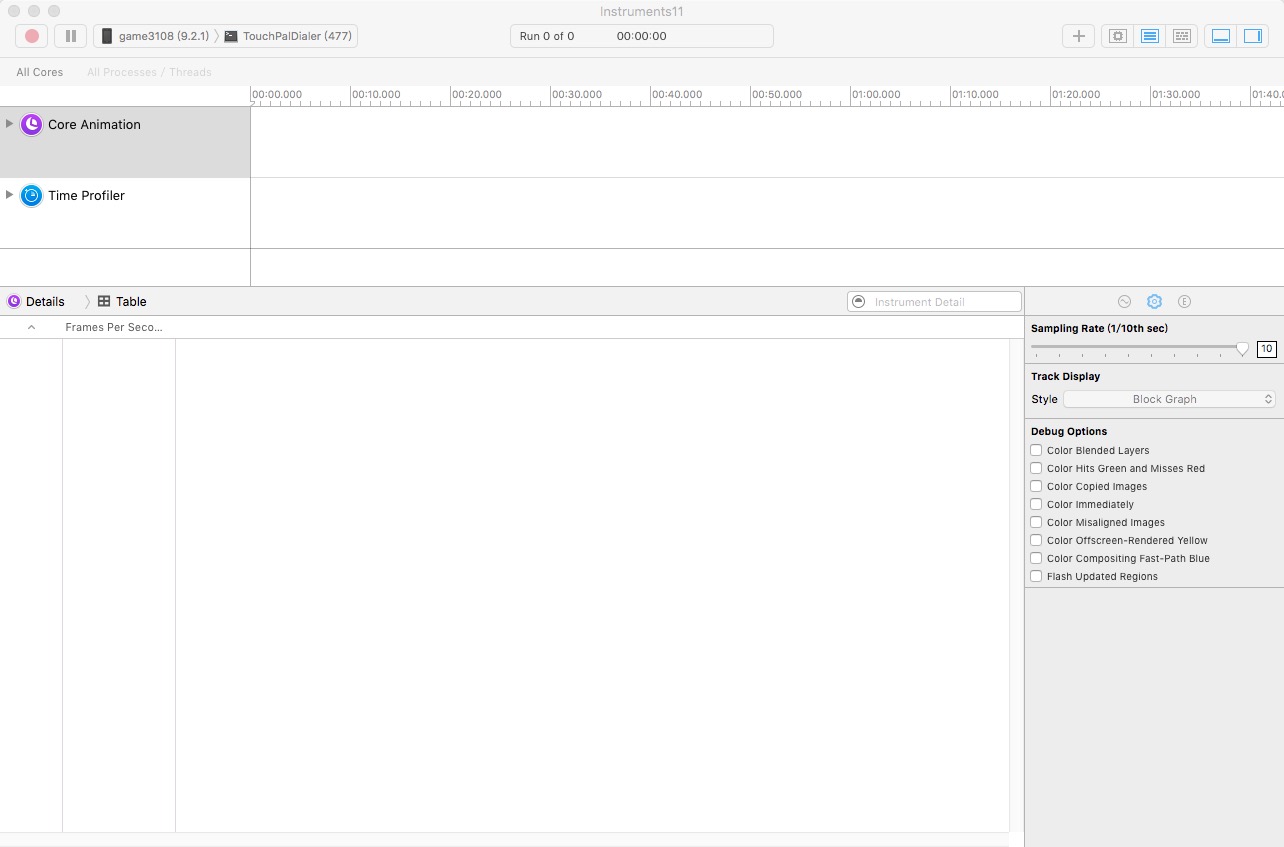Click the filter icon in the Instrument Detail field
Viewport: 1284px width, 847px height.
(860, 302)
